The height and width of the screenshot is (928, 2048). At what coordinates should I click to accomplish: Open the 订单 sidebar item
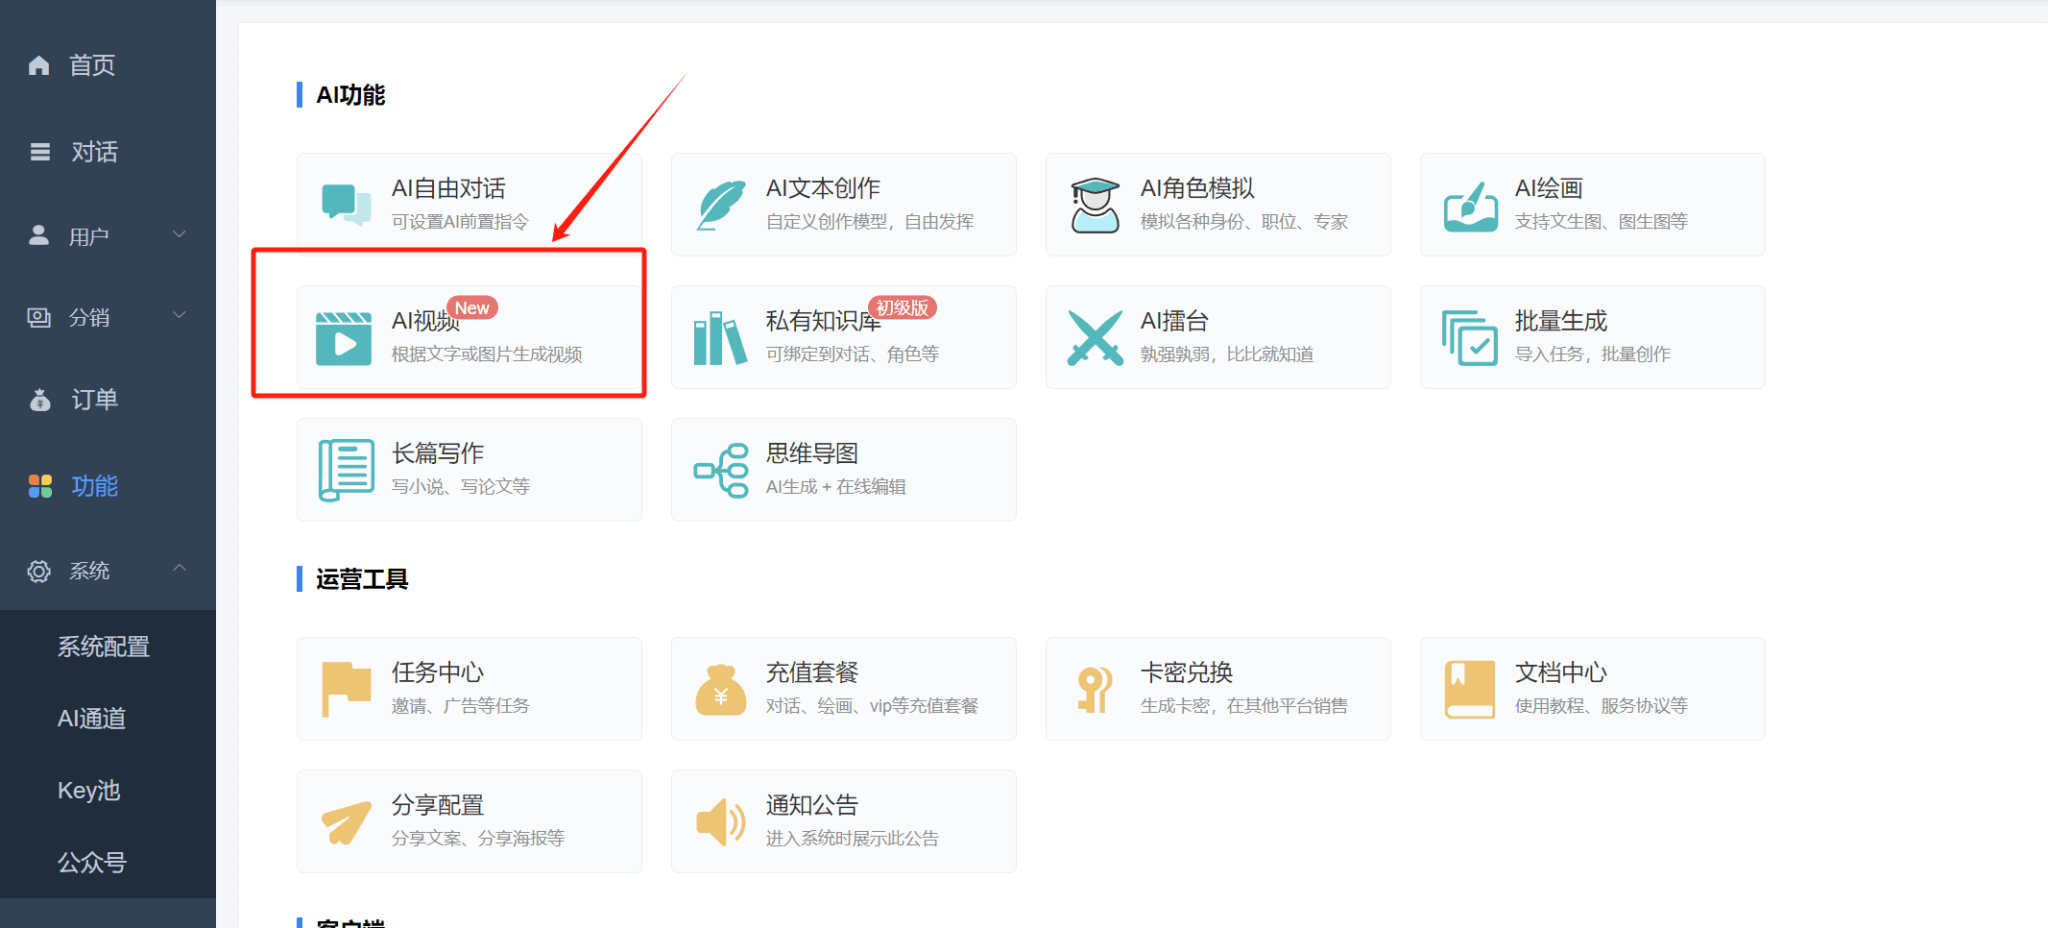(x=94, y=400)
